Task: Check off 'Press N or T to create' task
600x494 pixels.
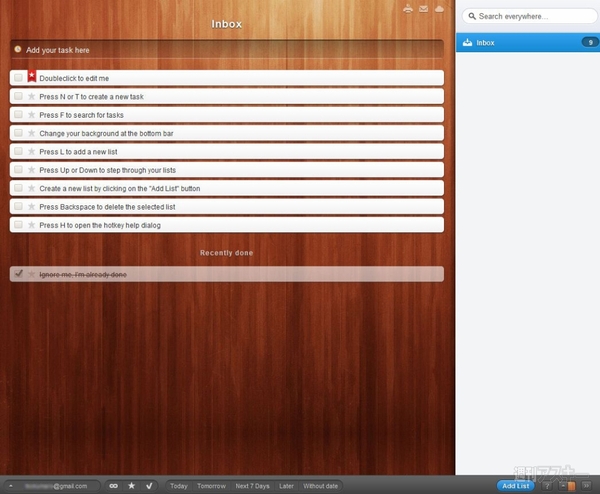Action: pyautogui.click(x=18, y=96)
